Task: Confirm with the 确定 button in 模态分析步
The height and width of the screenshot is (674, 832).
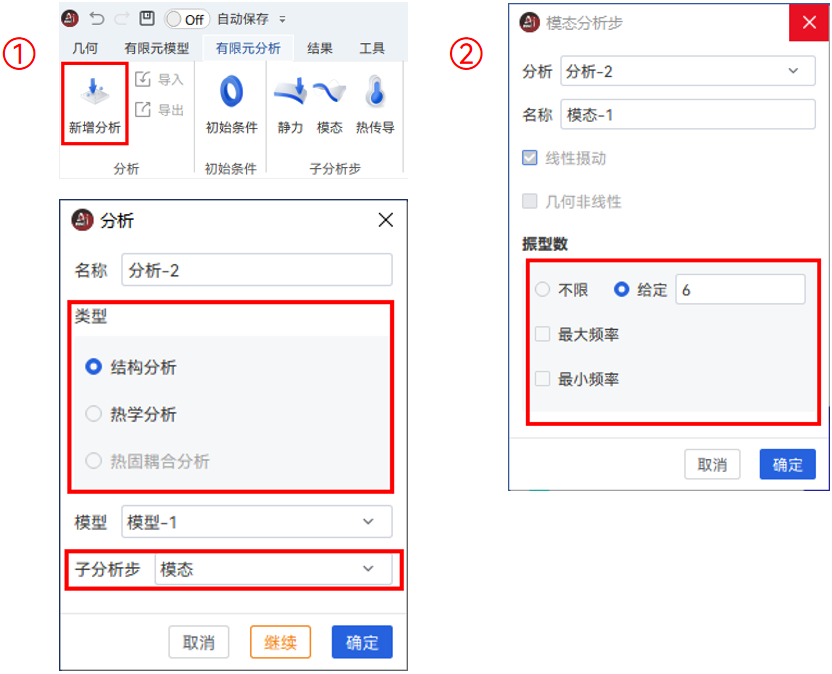Action: (787, 464)
